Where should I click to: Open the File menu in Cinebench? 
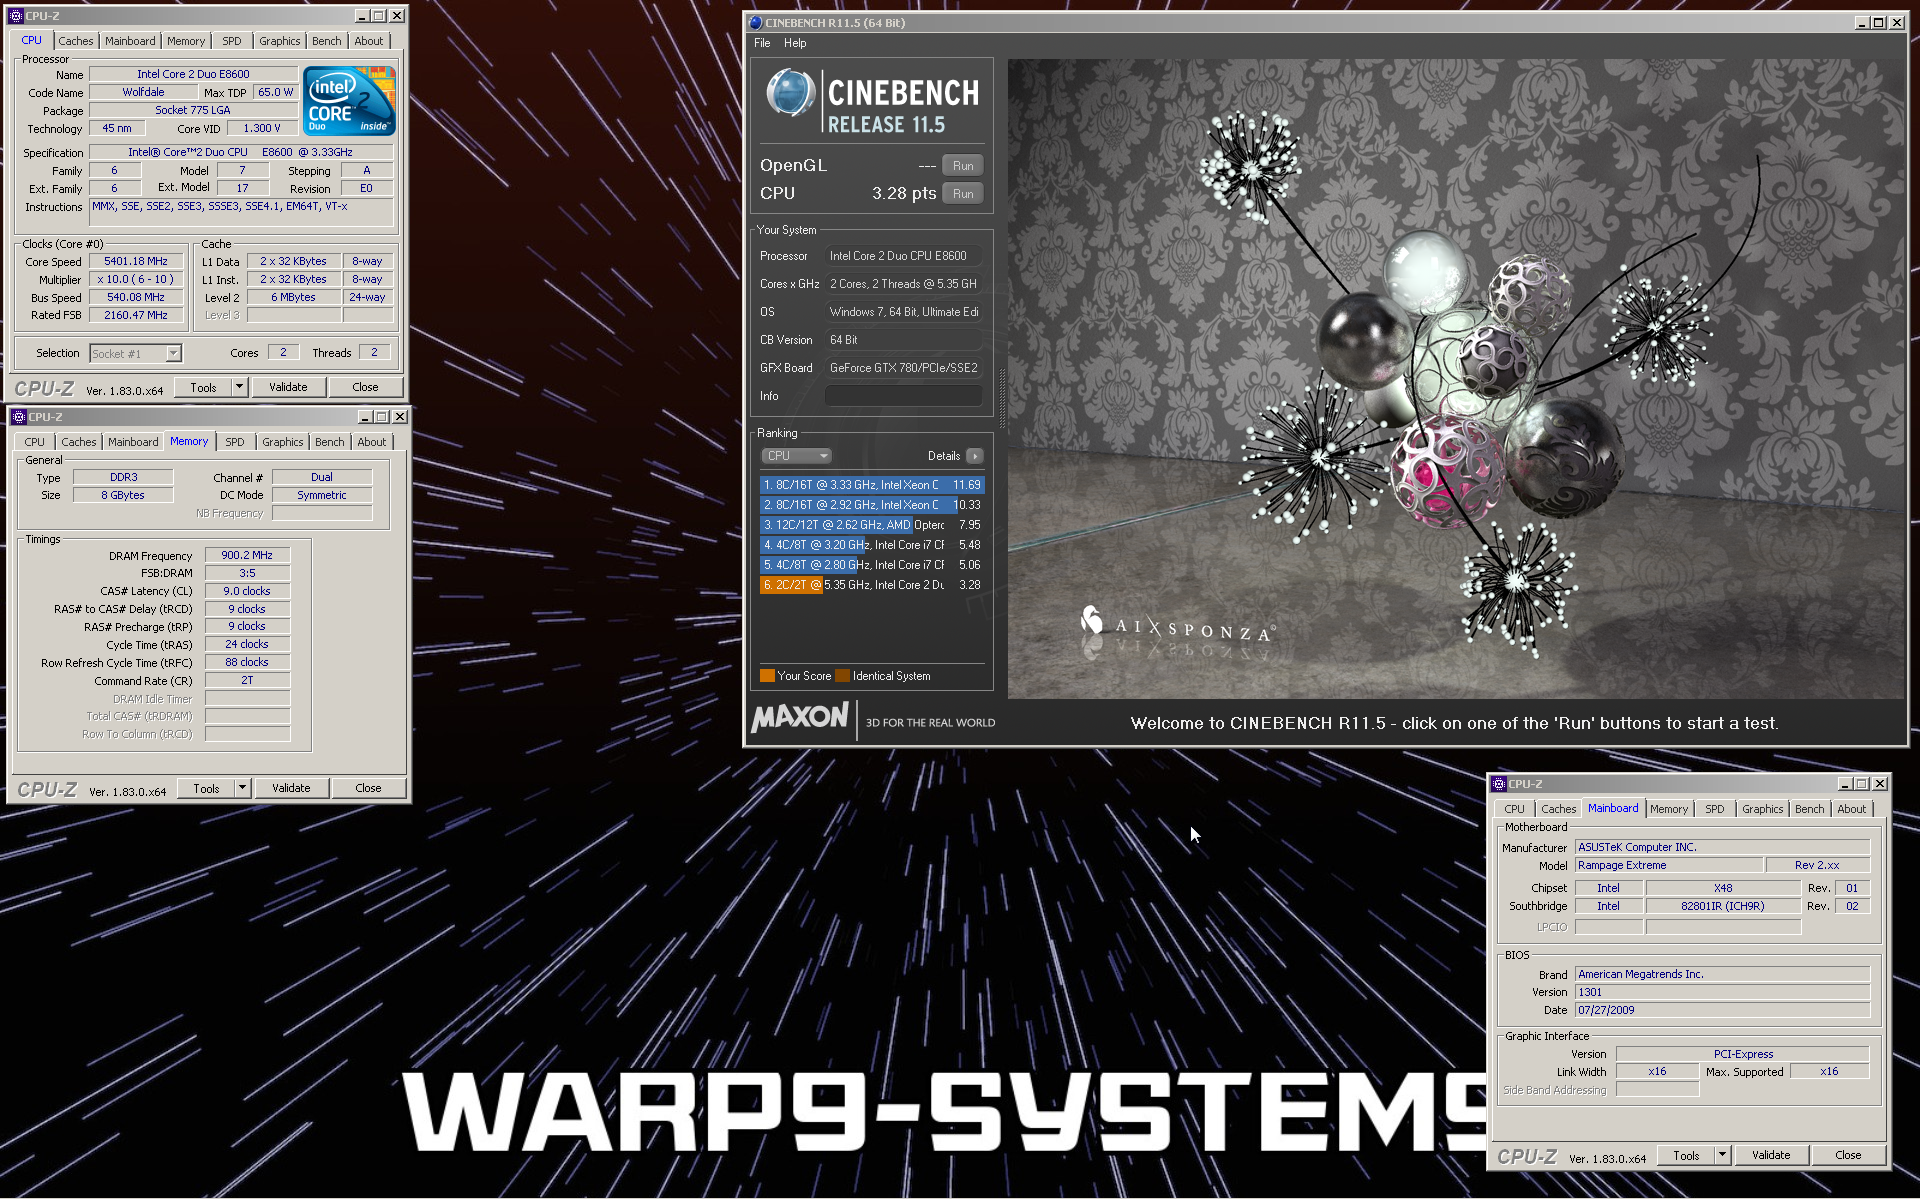pyautogui.click(x=762, y=43)
